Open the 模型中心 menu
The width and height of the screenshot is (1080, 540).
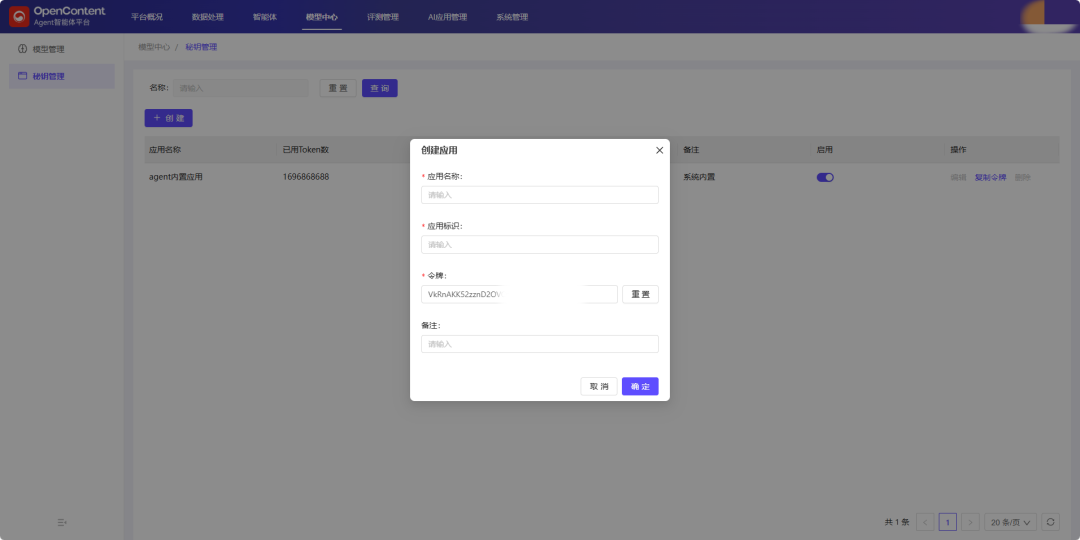pyautogui.click(x=322, y=17)
